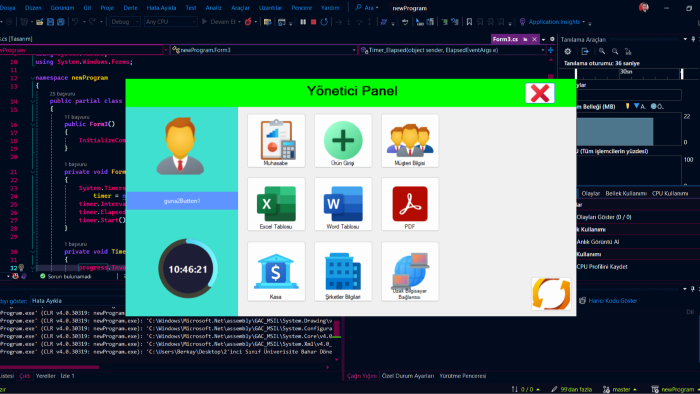Open the Özel Durum Ayarları bottom tab
The image size is (700, 394).
(408, 376)
